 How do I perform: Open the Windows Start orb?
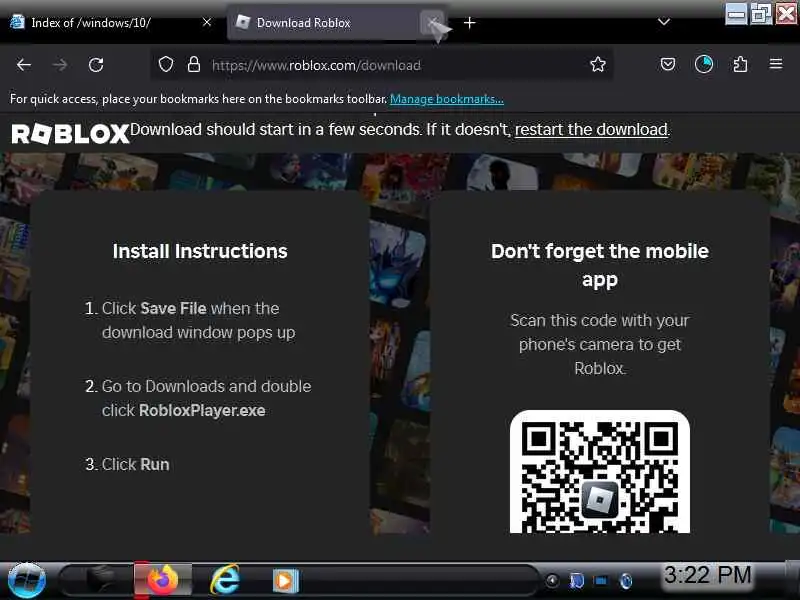click(x=27, y=580)
